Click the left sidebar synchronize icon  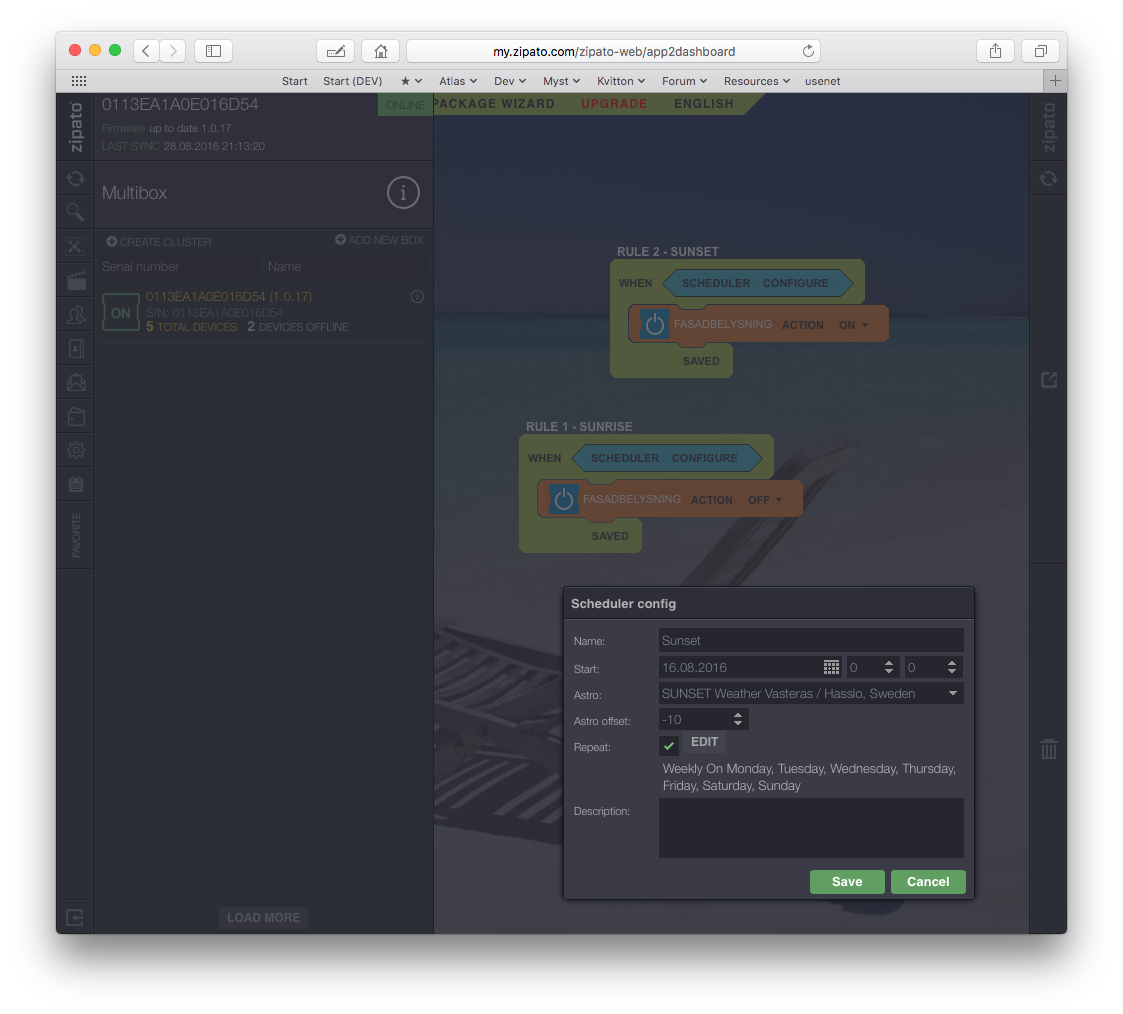[x=75, y=179]
